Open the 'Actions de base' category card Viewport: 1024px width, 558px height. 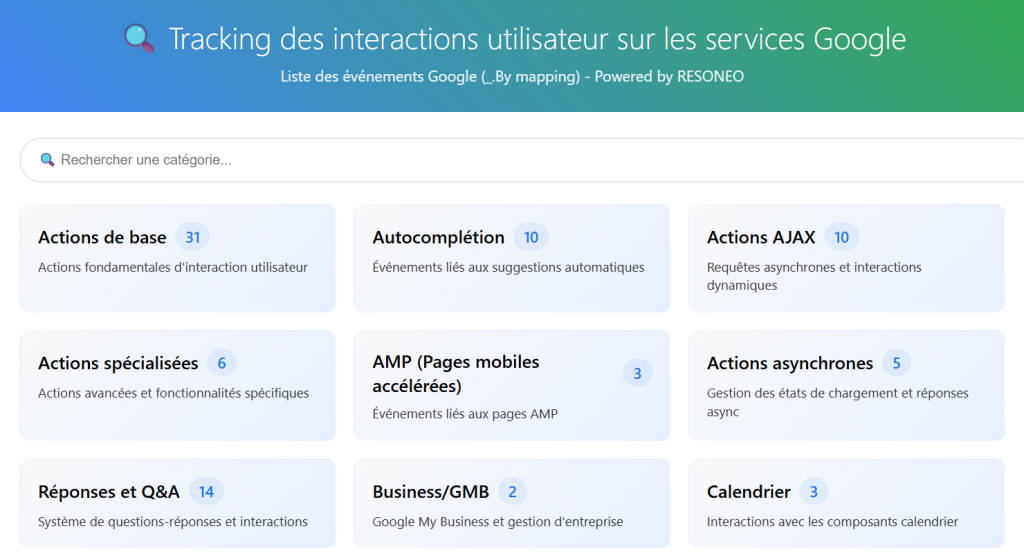tap(178, 258)
